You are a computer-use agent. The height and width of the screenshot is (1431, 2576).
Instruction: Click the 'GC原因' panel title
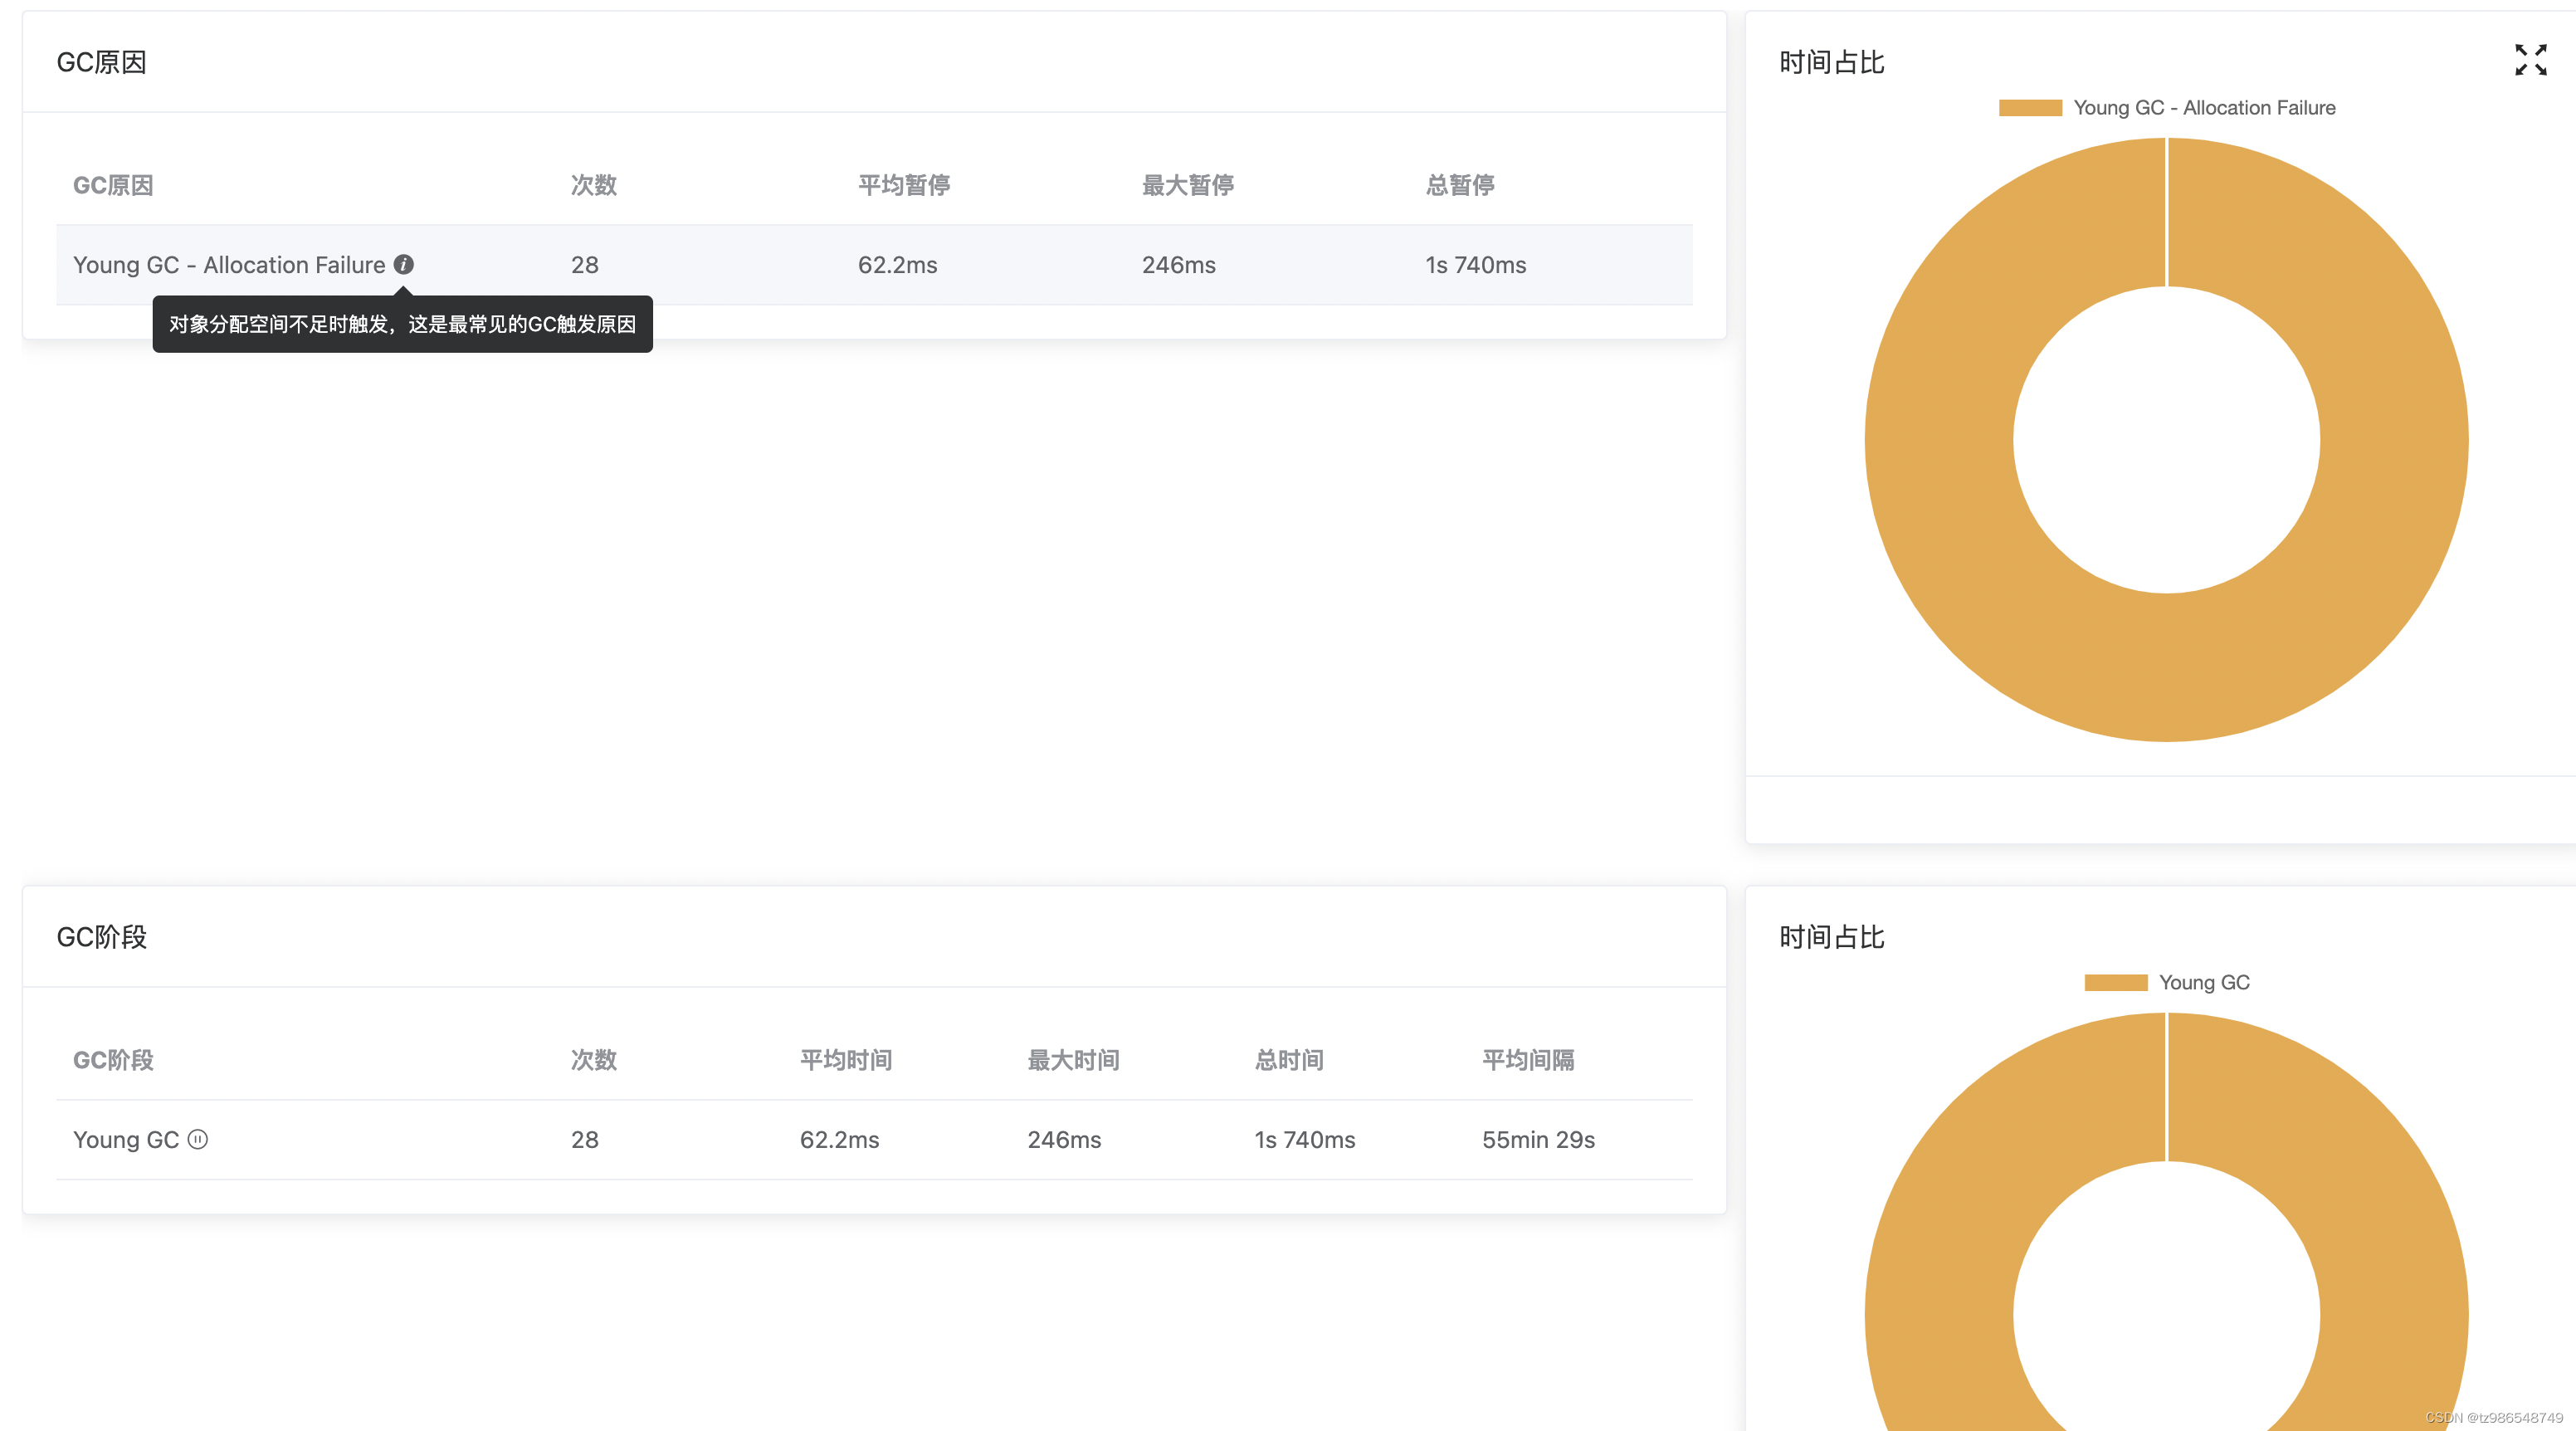click(102, 62)
